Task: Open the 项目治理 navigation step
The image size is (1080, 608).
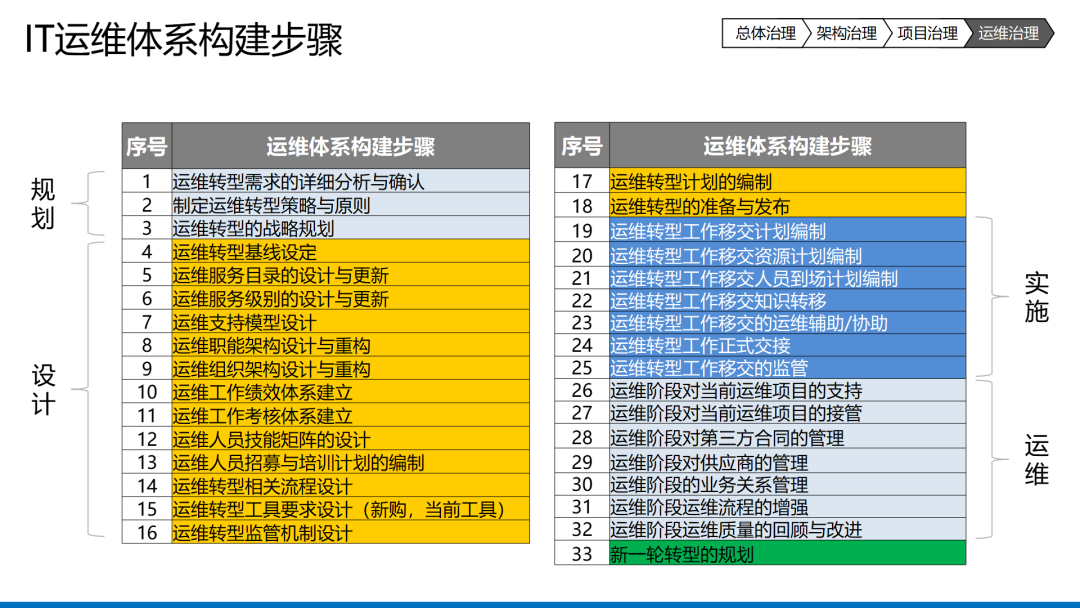Action: pos(927,33)
